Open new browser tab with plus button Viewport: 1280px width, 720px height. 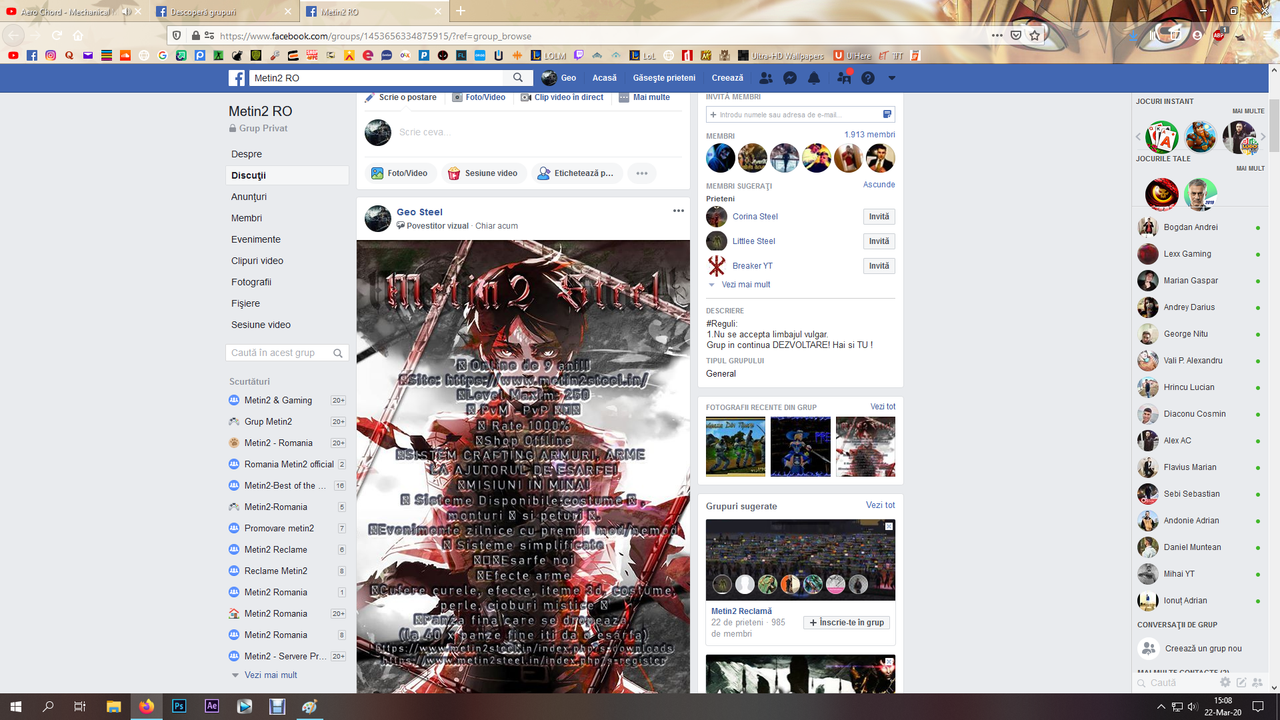460,11
